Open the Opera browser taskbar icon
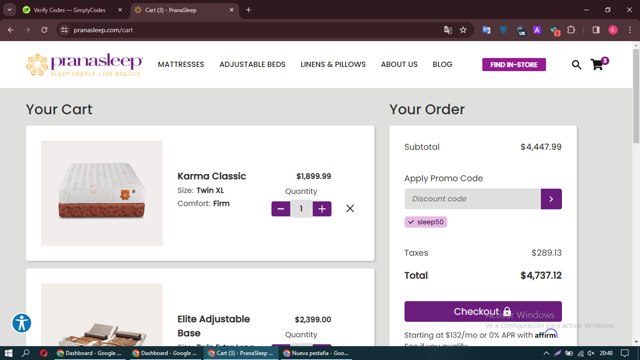Viewport: 640px width, 360px height. click(x=44, y=353)
